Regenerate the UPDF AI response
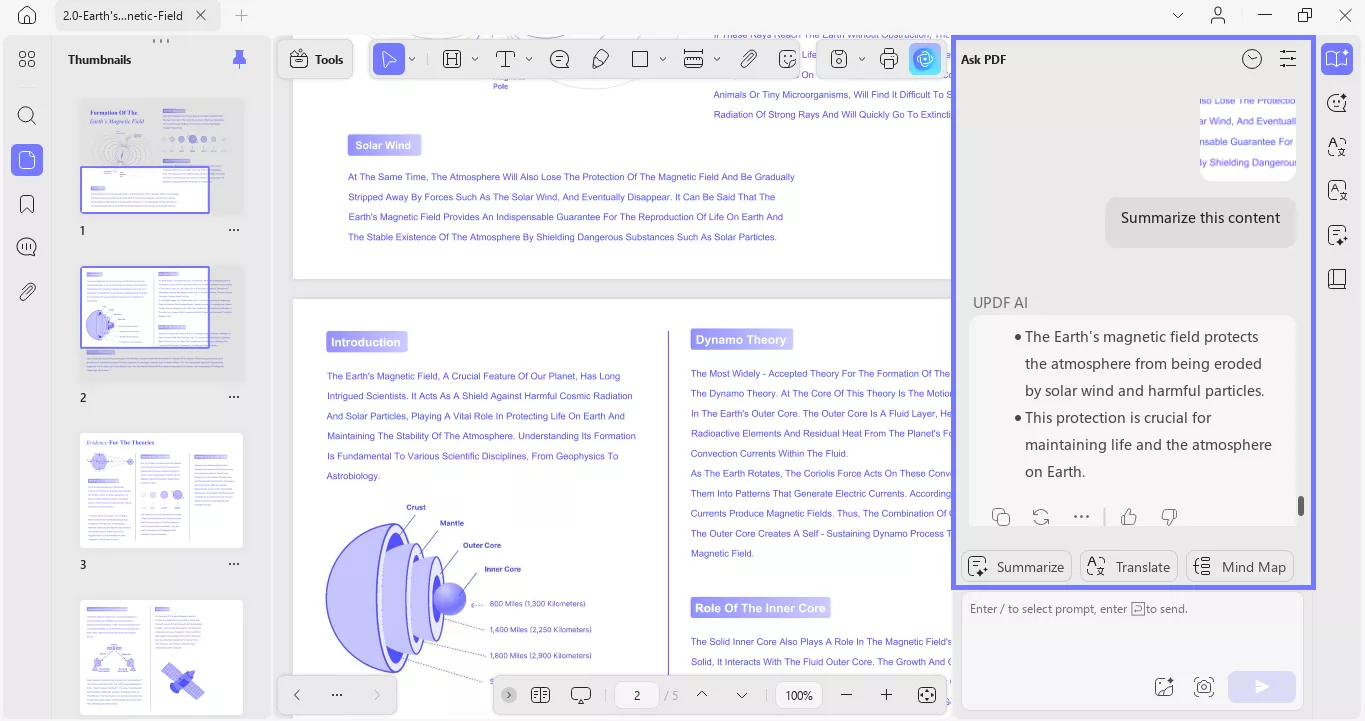Viewport: 1365px width, 721px height. [x=1041, y=517]
